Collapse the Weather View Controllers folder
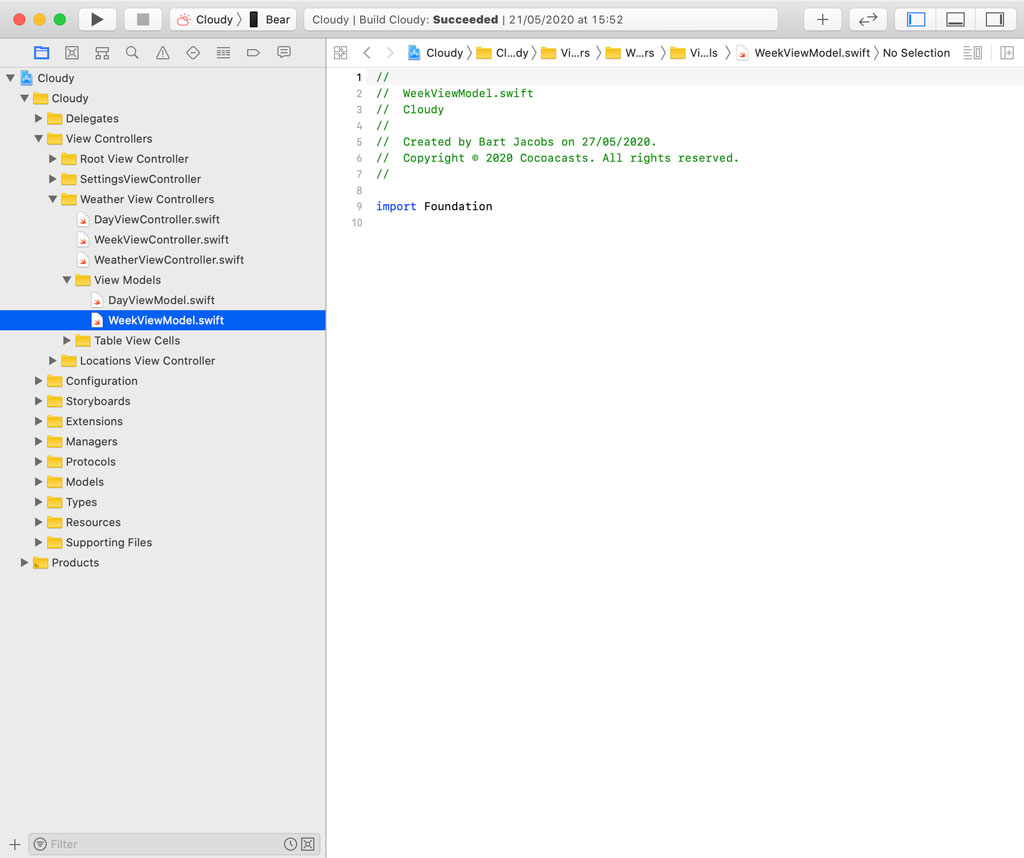This screenshot has width=1024, height=858. (52, 199)
